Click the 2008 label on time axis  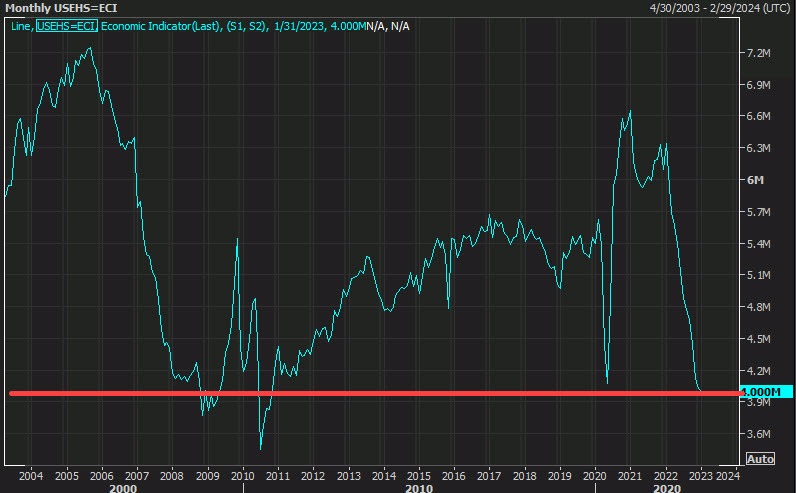(x=171, y=474)
